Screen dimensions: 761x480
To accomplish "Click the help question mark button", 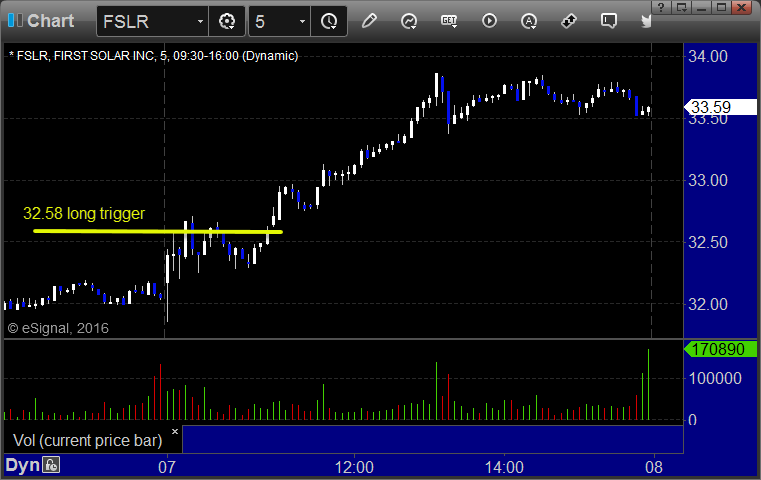I will click(661, 7).
